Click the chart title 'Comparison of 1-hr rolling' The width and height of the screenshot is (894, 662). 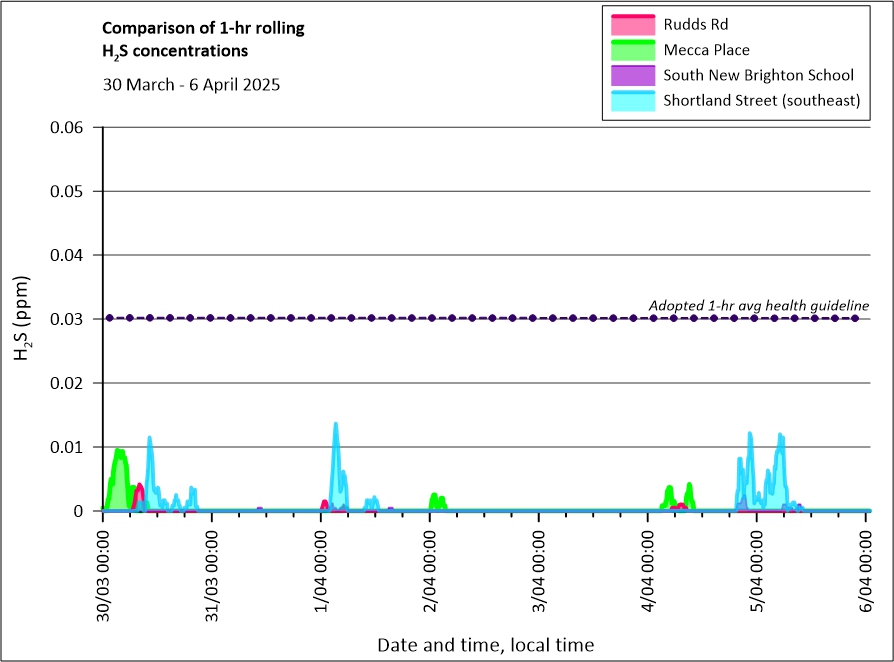(x=203, y=28)
